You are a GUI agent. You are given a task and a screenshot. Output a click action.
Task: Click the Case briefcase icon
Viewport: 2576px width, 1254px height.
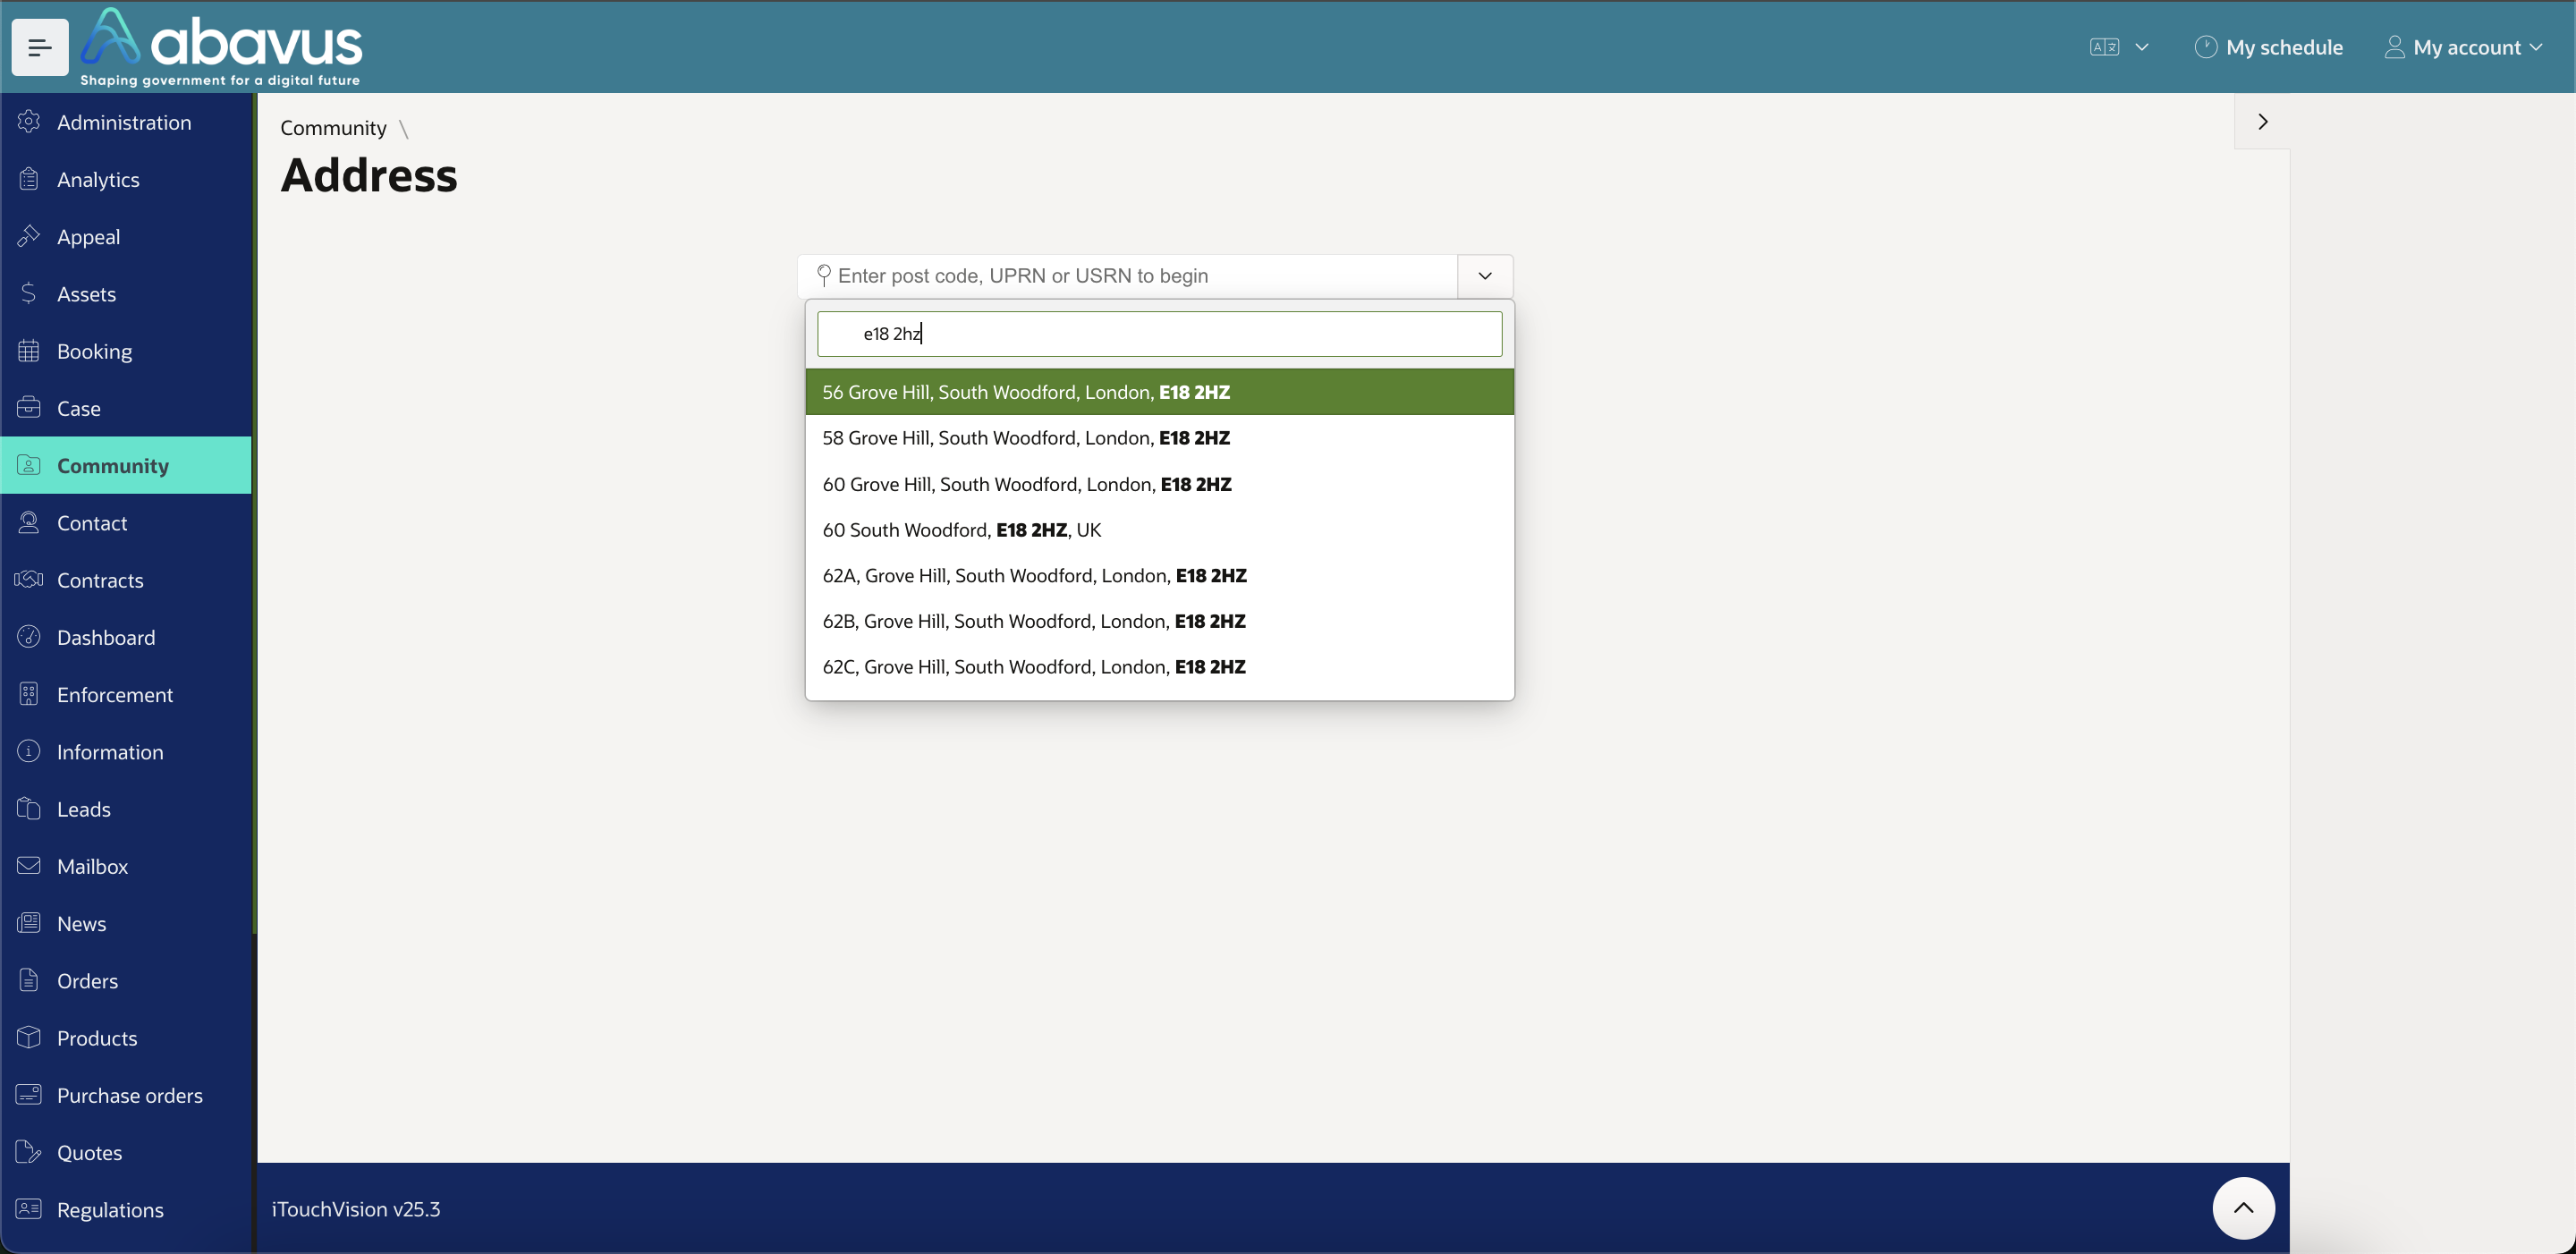coord(29,408)
